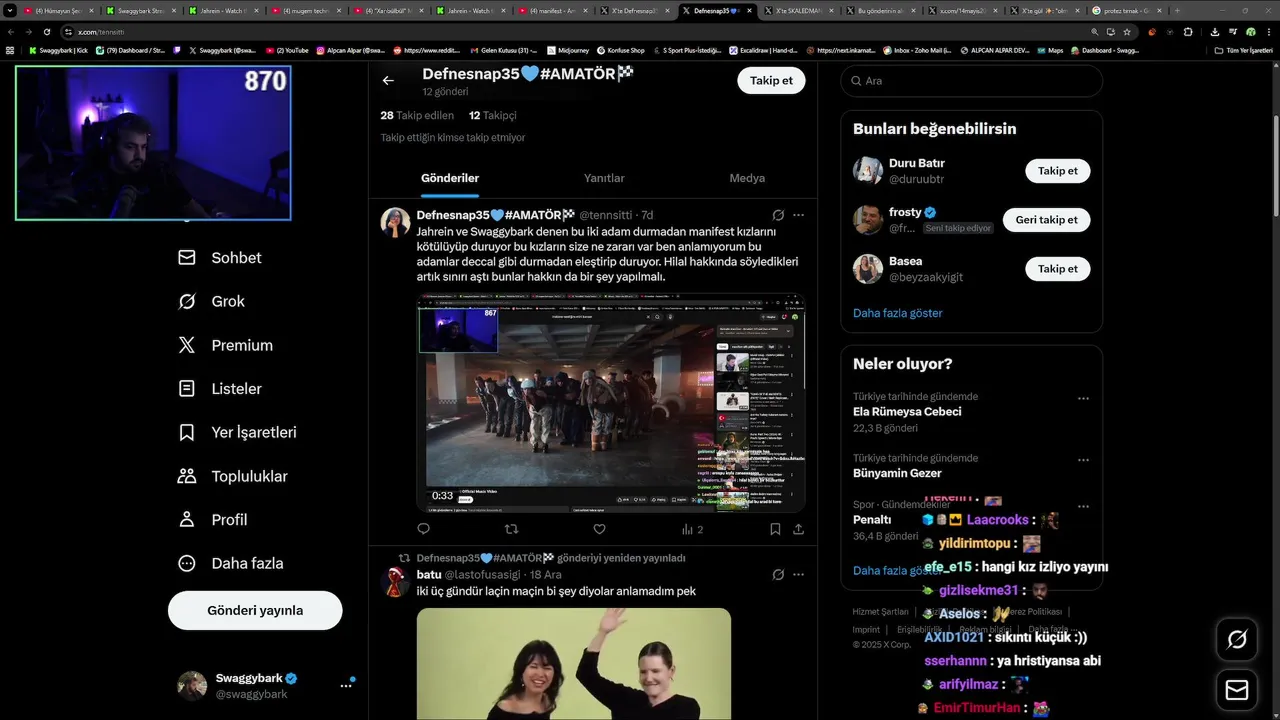Open Grok in the sidebar
The width and height of the screenshot is (1280, 720).
(x=211, y=301)
